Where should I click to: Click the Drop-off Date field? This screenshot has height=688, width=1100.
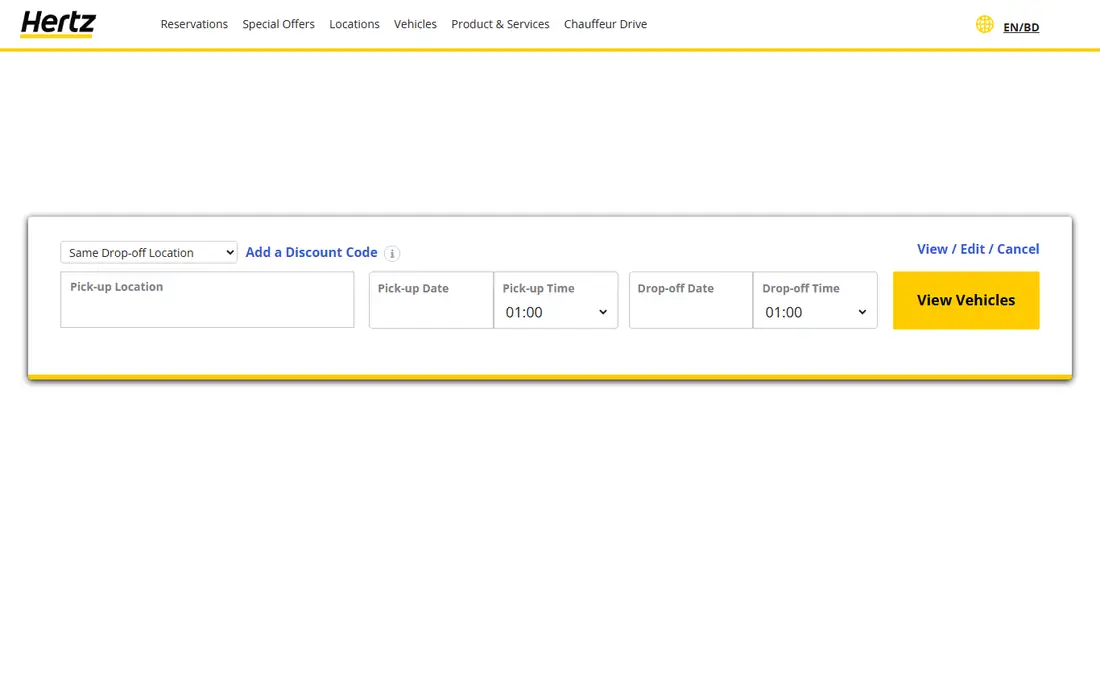pos(691,300)
